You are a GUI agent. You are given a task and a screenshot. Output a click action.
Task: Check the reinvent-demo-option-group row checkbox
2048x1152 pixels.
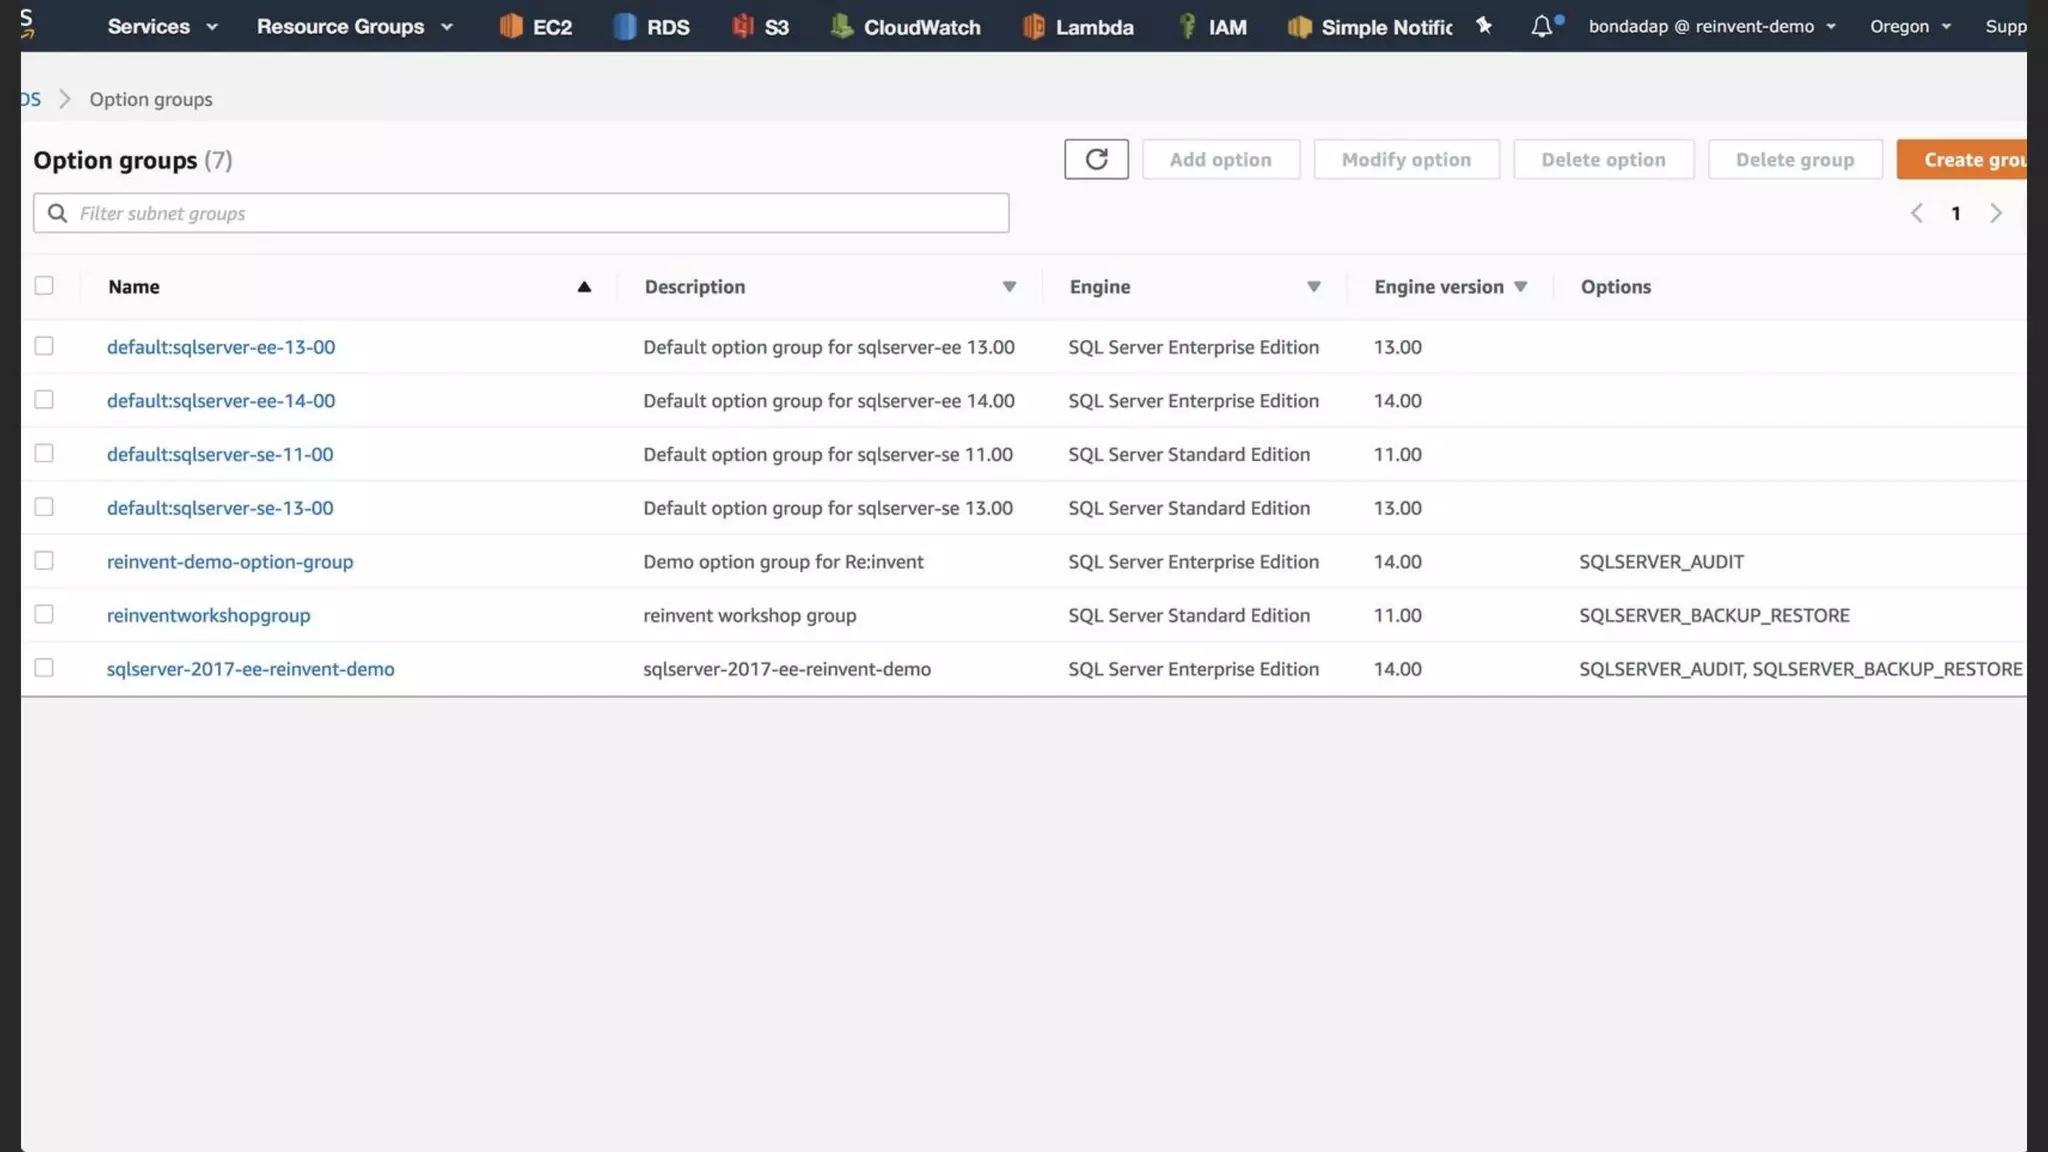pos(44,561)
